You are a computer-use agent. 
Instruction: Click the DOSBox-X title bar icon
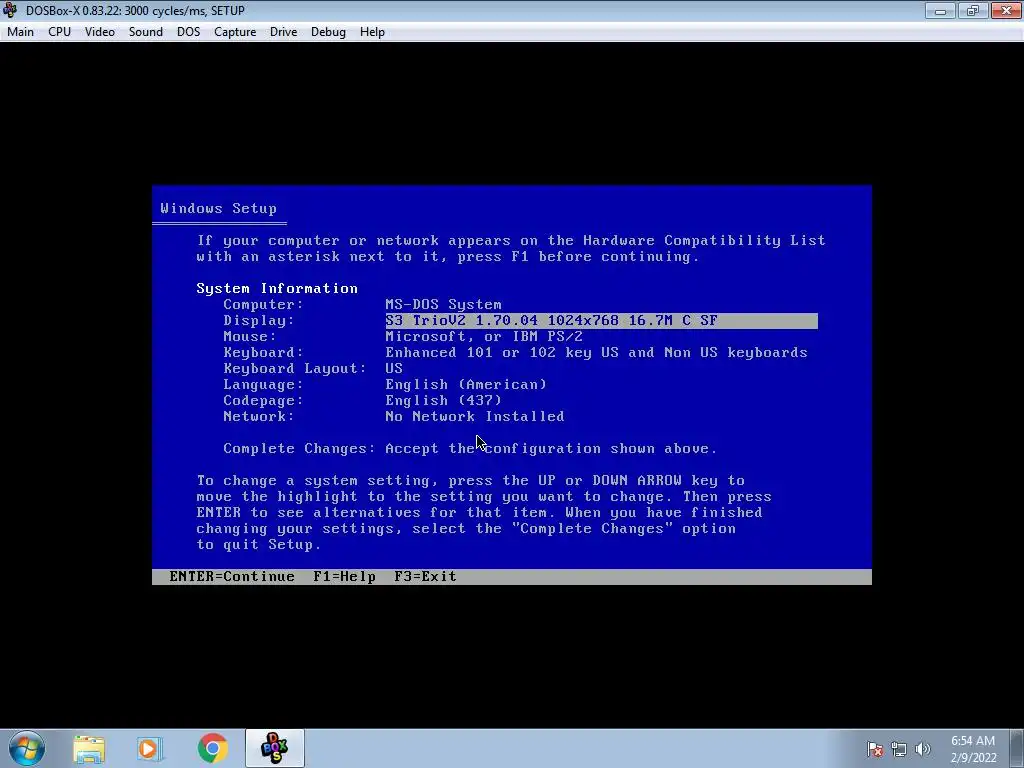(x=10, y=10)
